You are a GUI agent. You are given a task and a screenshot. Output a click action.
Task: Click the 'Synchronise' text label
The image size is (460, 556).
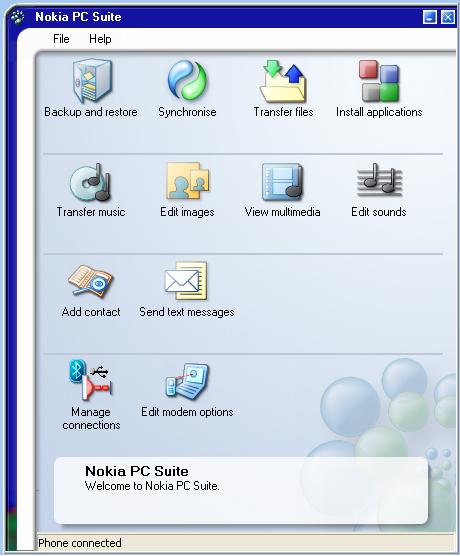click(x=187, y=112)
